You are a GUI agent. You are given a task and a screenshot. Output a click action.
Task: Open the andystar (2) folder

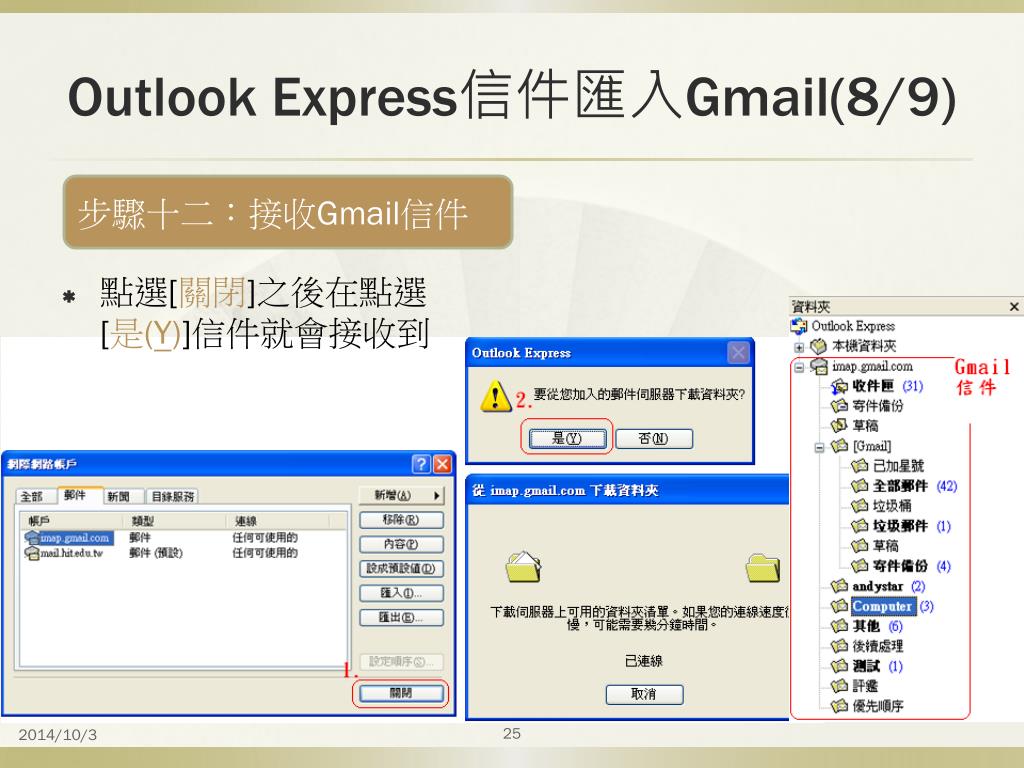(889, 586)
